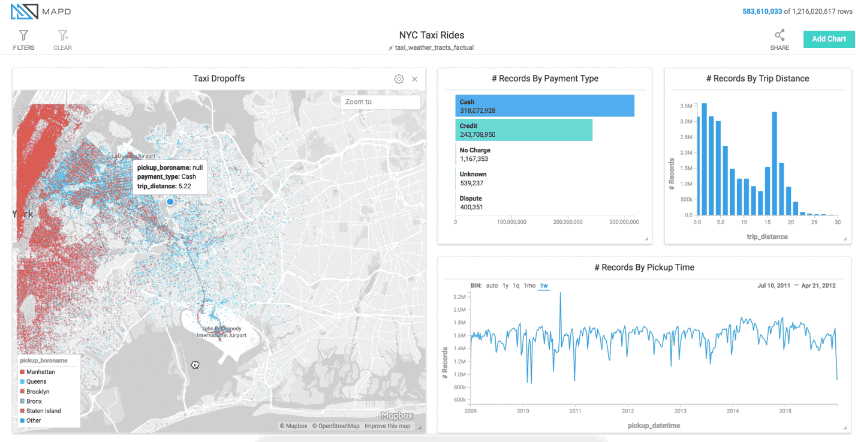Toggle Manhattan in the map legend
The width and height of the screenshot is (856, 442).
pyautogui.click(x=38, y=372)
